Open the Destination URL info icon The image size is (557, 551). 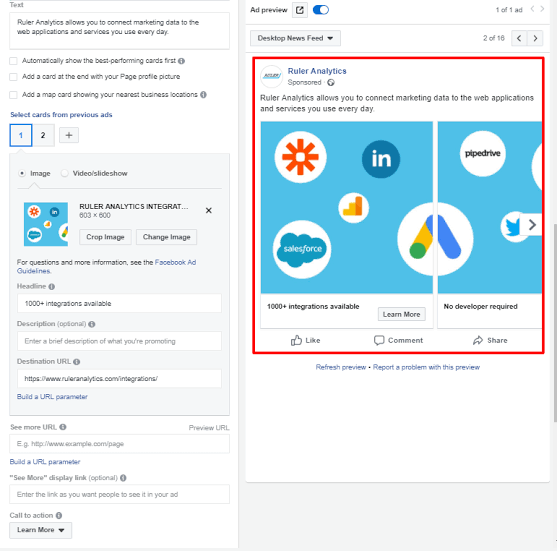(x=76, y=362)
